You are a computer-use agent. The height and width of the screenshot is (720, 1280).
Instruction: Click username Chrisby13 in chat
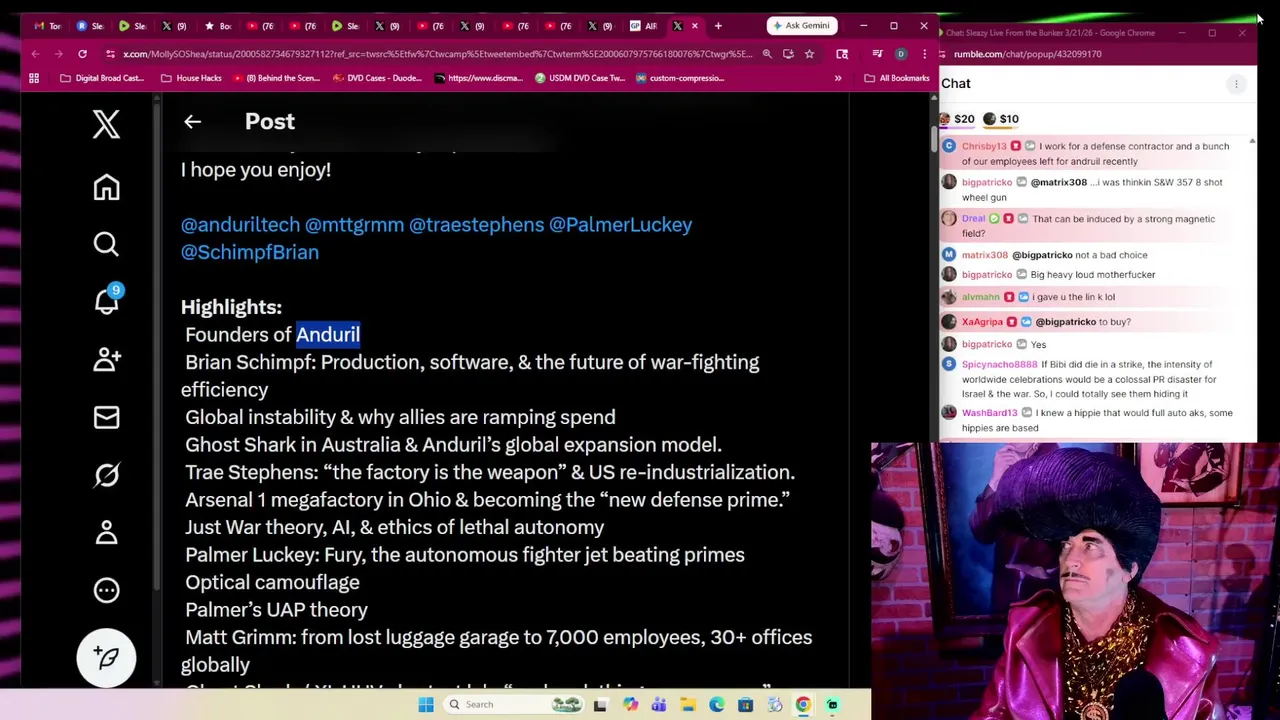point(984,146)
